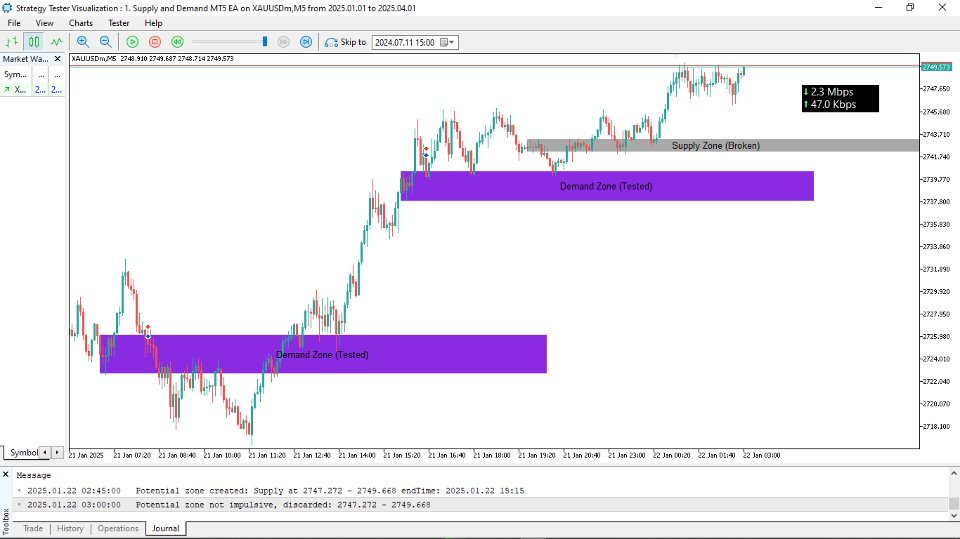Open the File menu
960x539 pixels.
tap(13, 23)
